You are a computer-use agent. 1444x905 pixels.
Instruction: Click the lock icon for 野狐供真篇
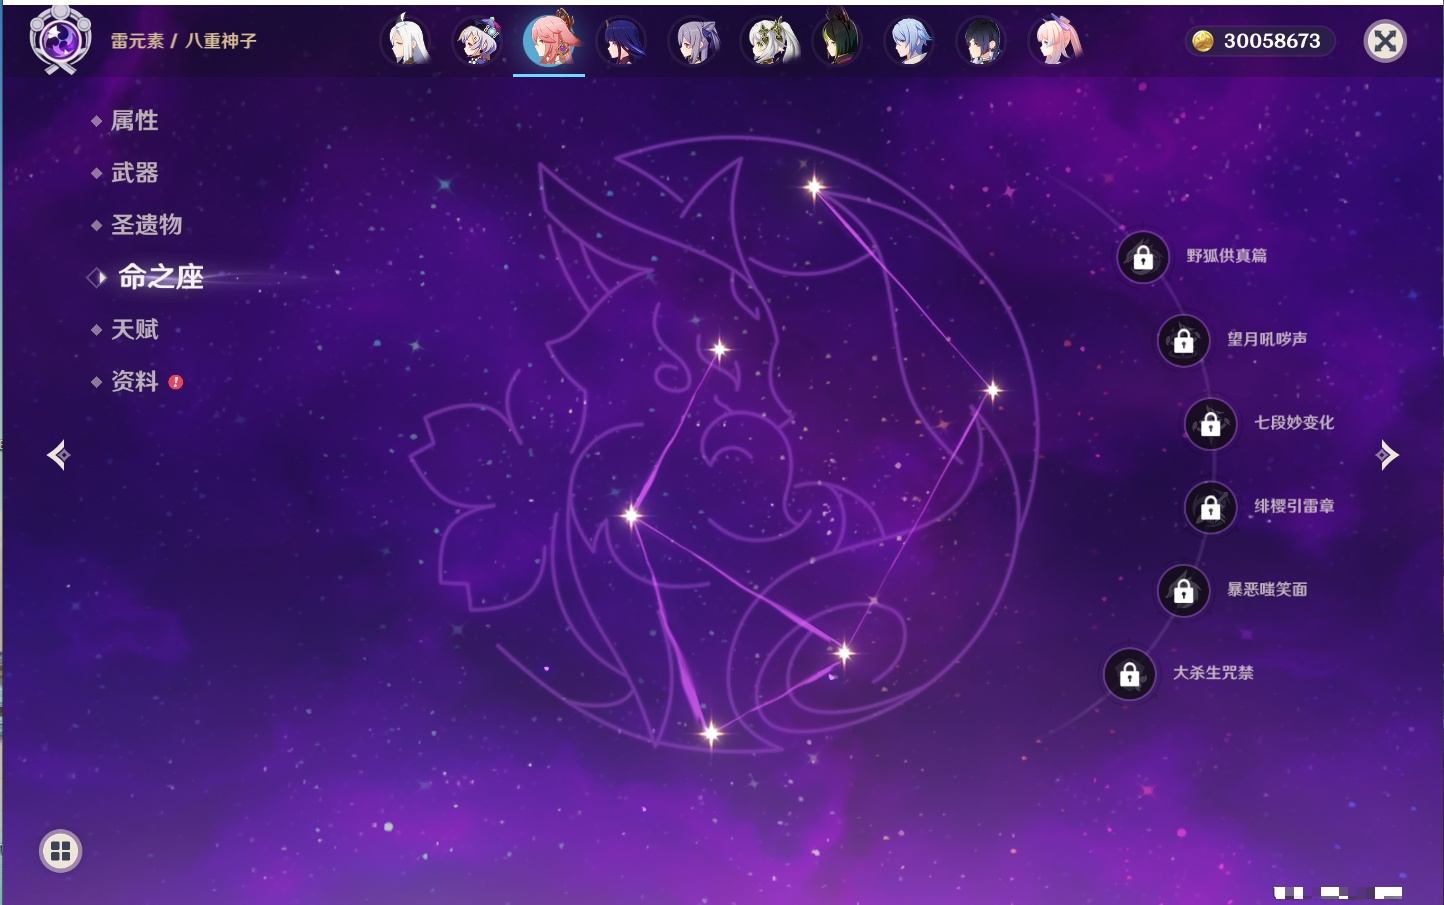1143,257
